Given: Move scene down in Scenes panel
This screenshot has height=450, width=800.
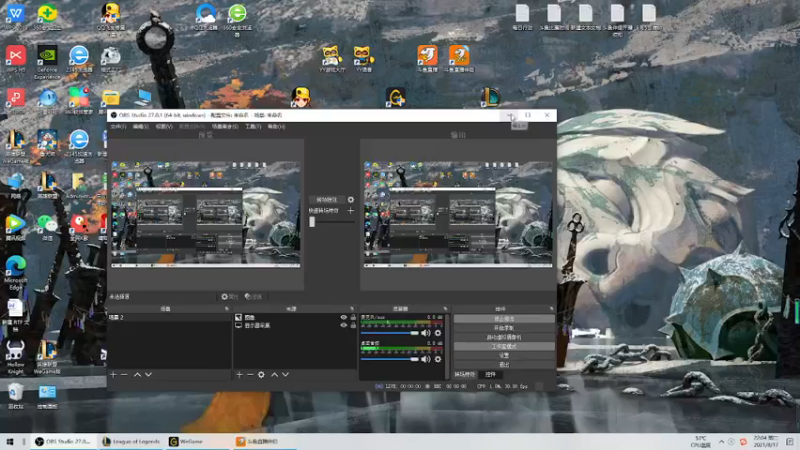Looking at the screenshot, I should [x=148, y=374].
